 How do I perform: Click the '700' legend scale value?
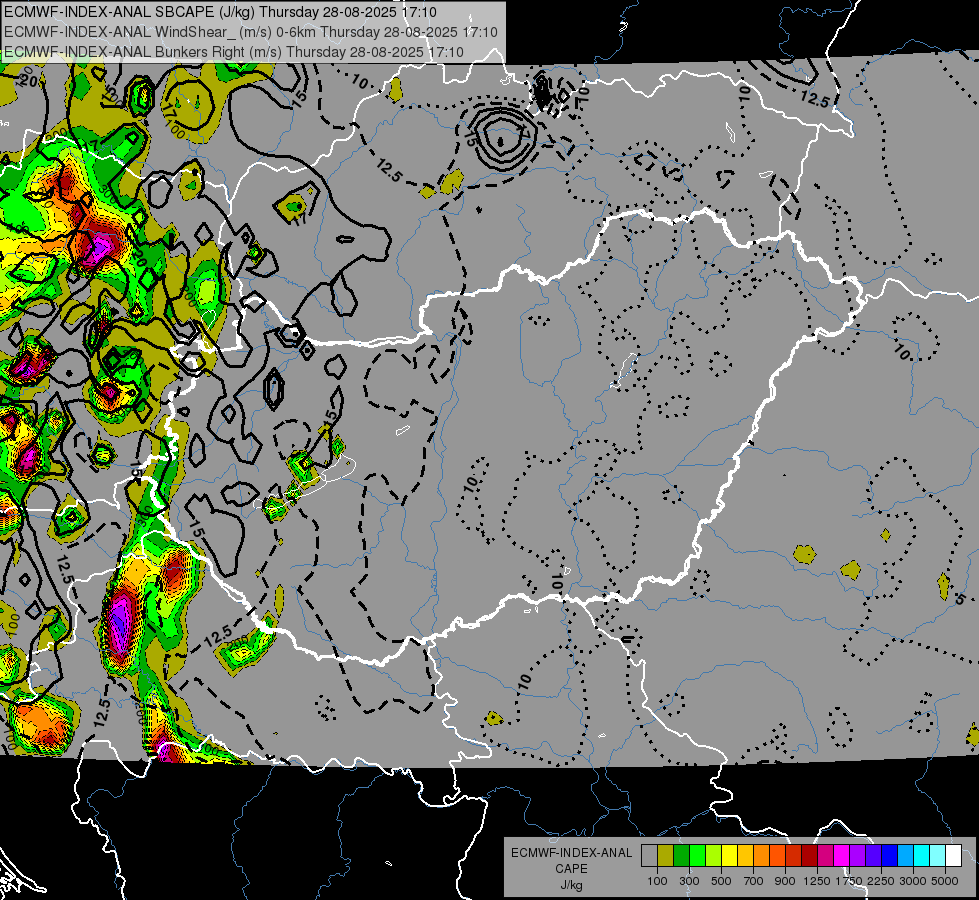click(x=754, y=881)
